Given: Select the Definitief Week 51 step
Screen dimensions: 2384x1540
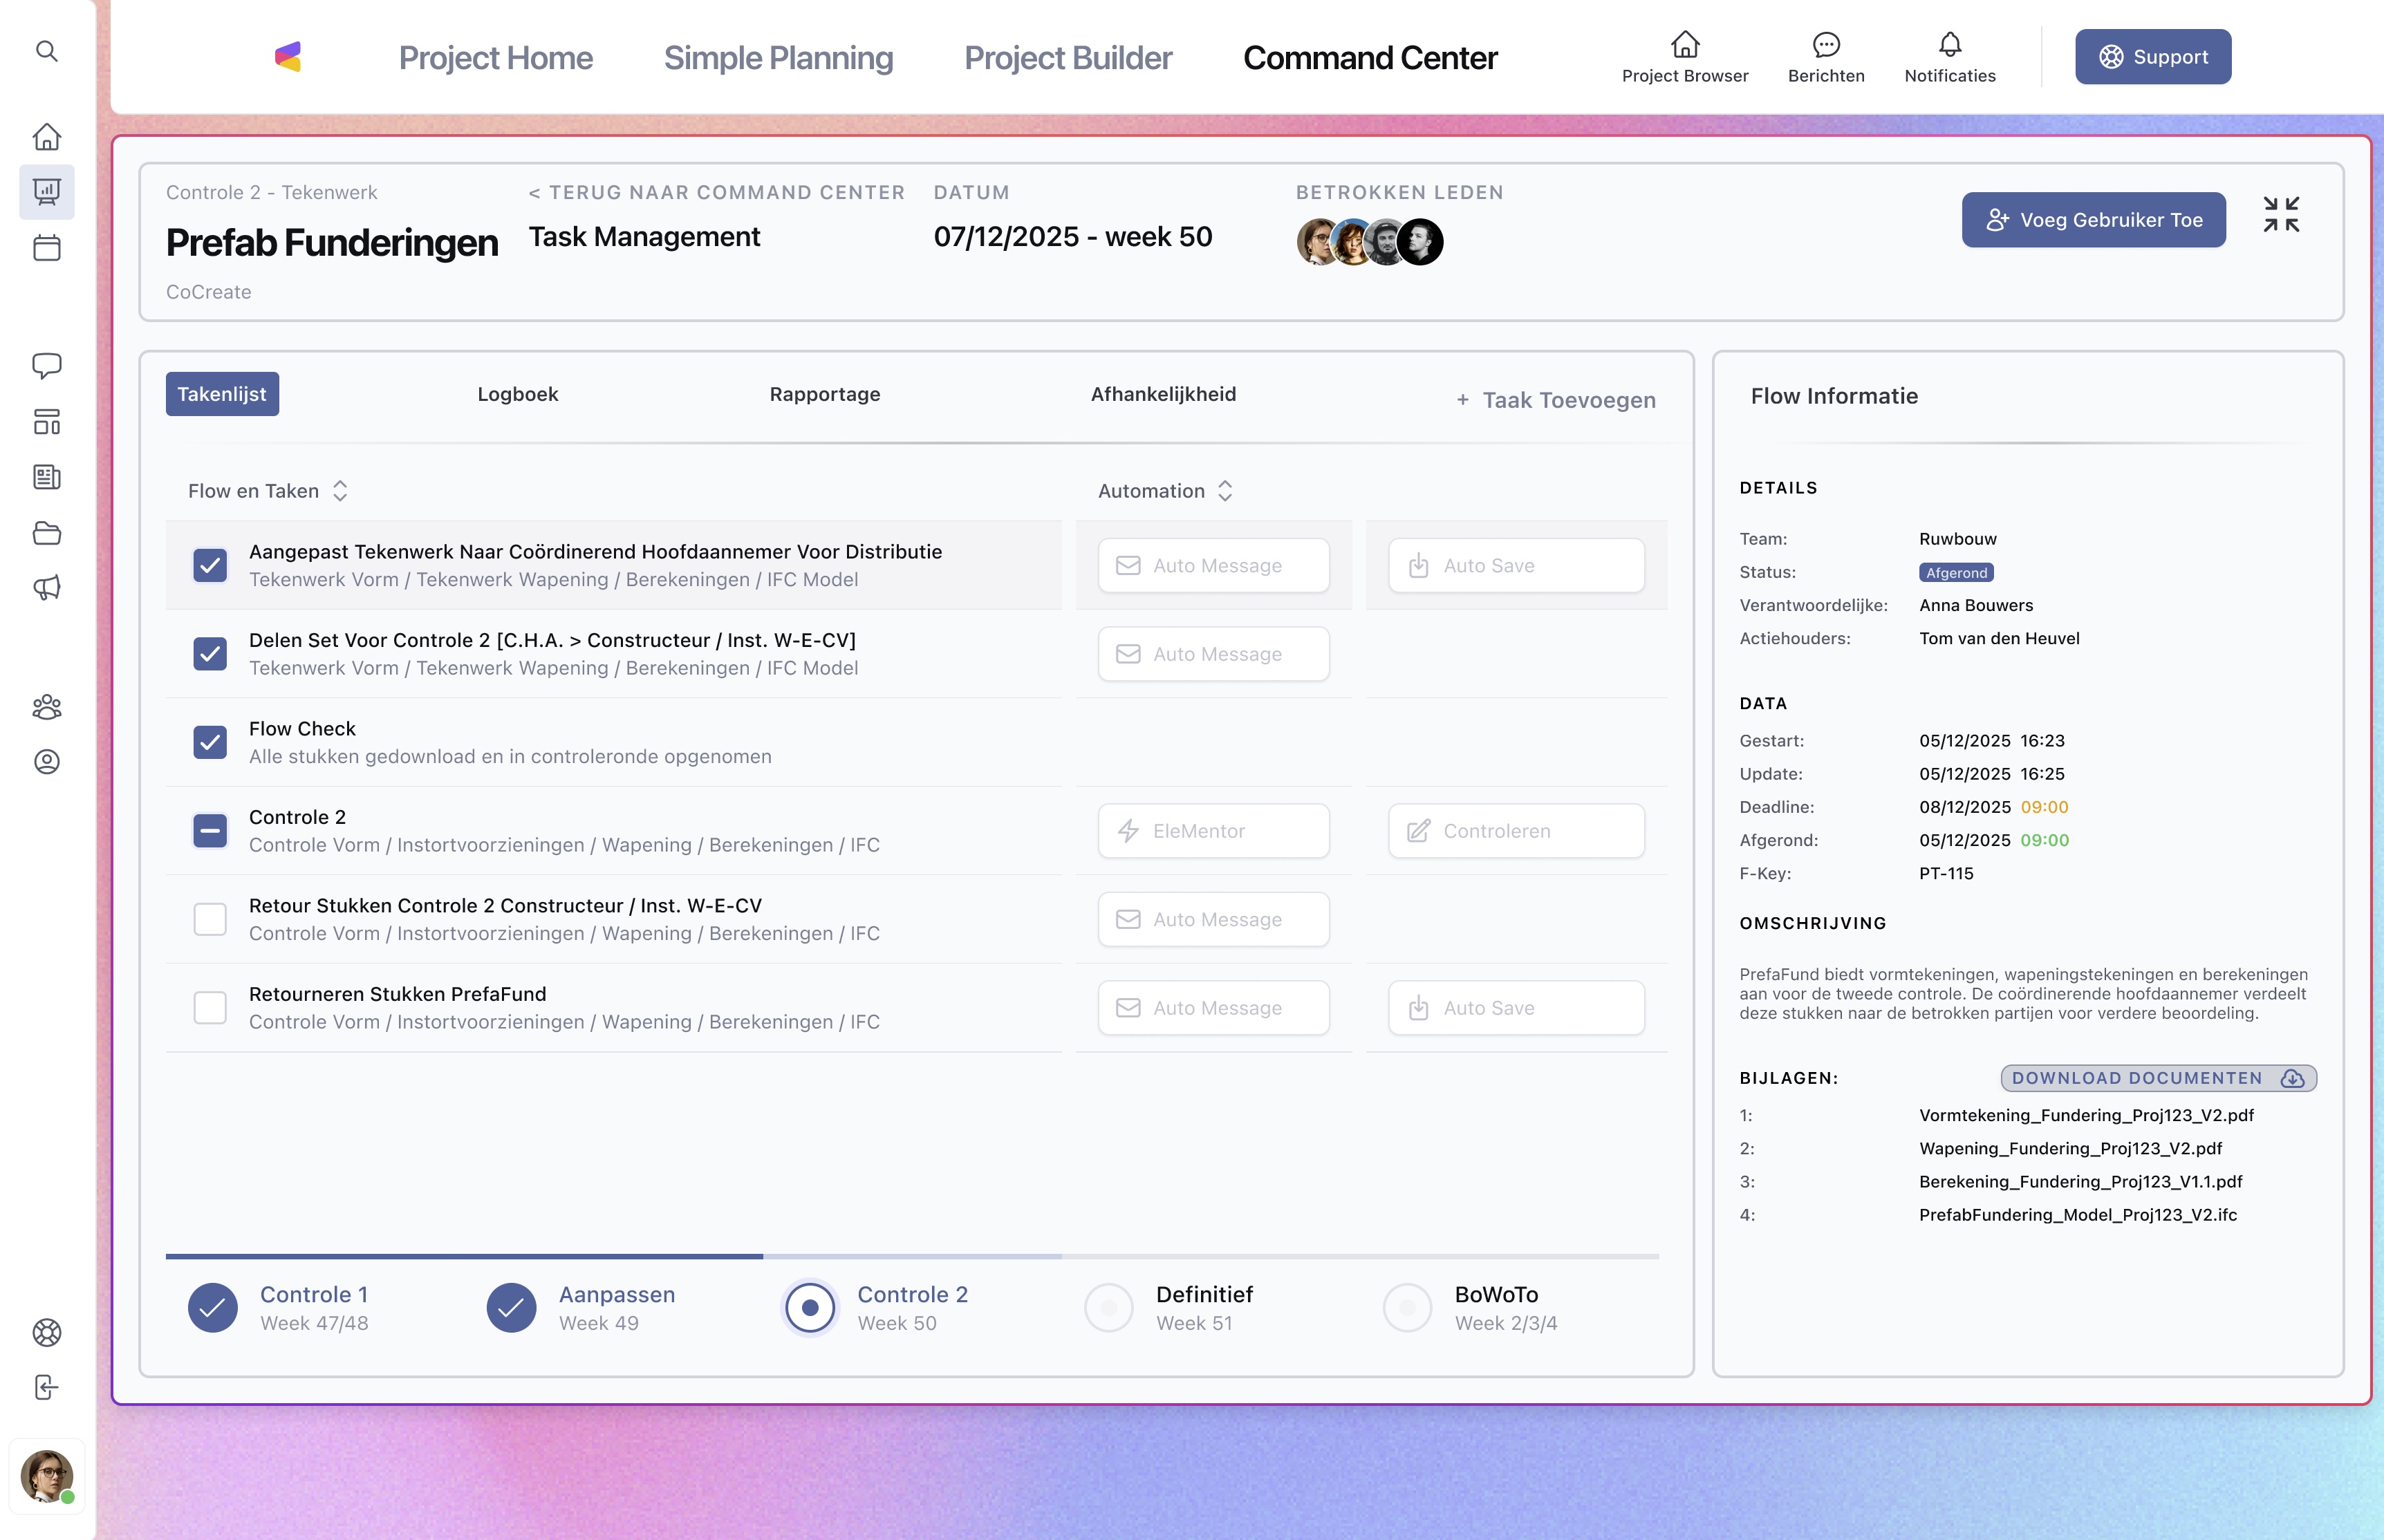Looking at the screenshot, I should tap(1108, 1308).
